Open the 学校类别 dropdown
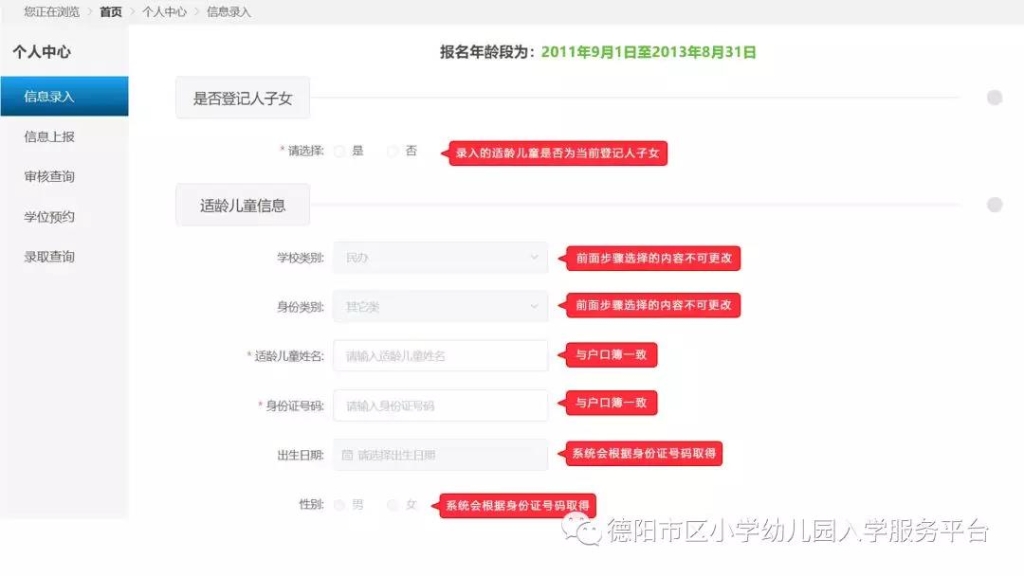This screenshot has width=1024, height=576. pos(440,258)
